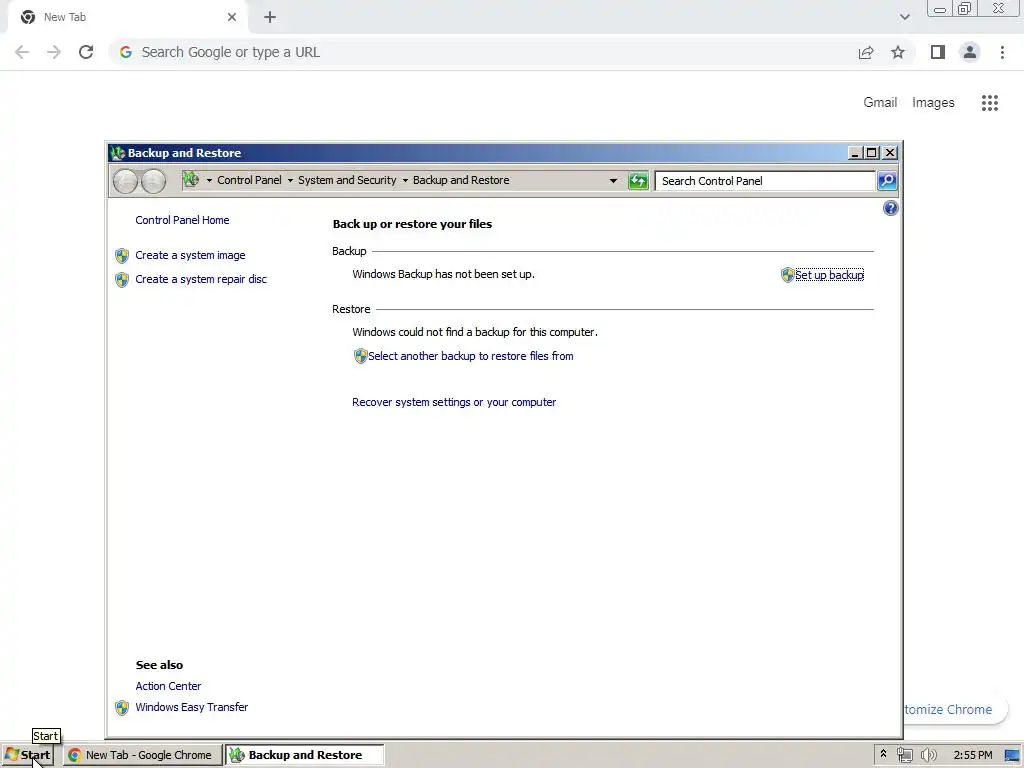Viewport: 1024px width, 768px height.
Task: Click the Control Panel search magnifier button
Action: (887, 181)
